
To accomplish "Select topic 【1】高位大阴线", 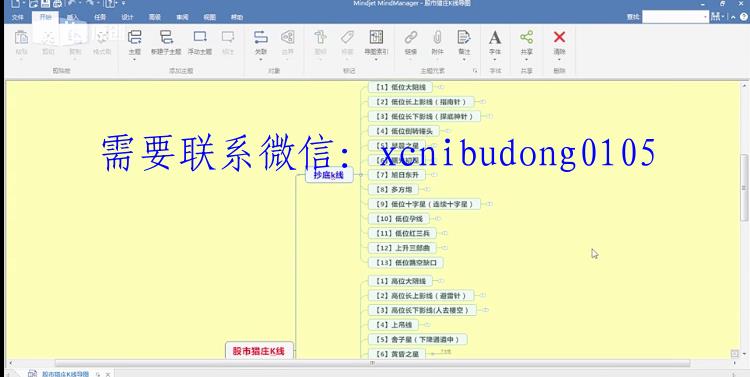I will click(400, 281).
